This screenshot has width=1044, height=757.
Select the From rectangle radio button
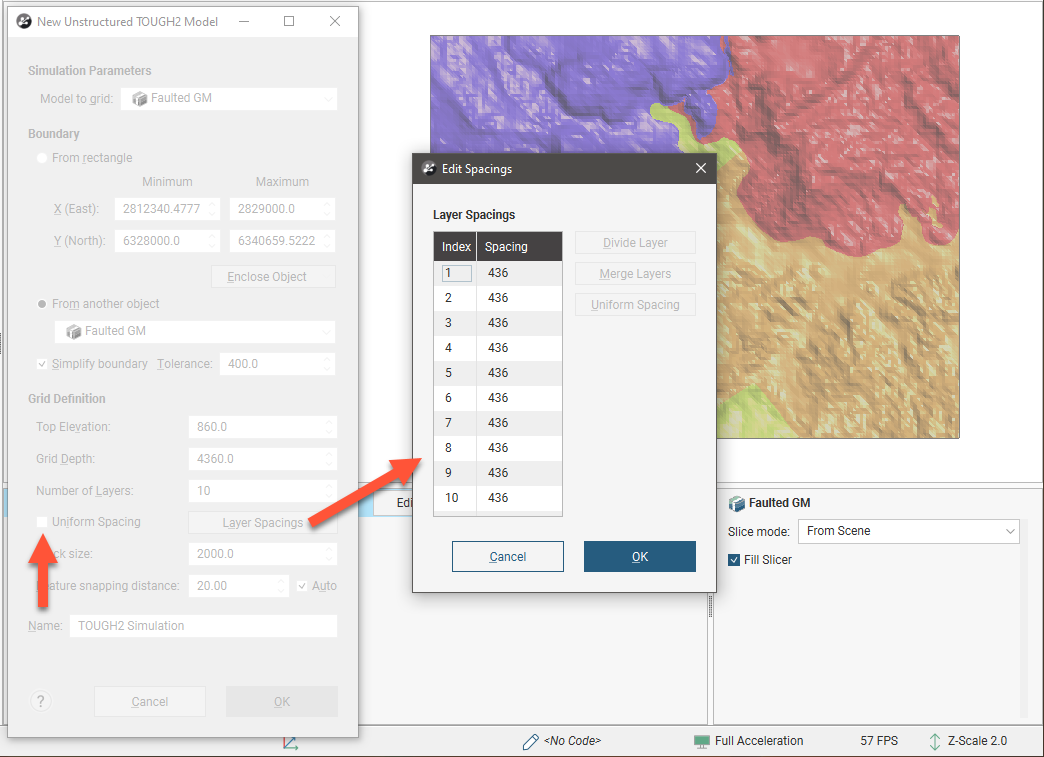coord(42,158)
